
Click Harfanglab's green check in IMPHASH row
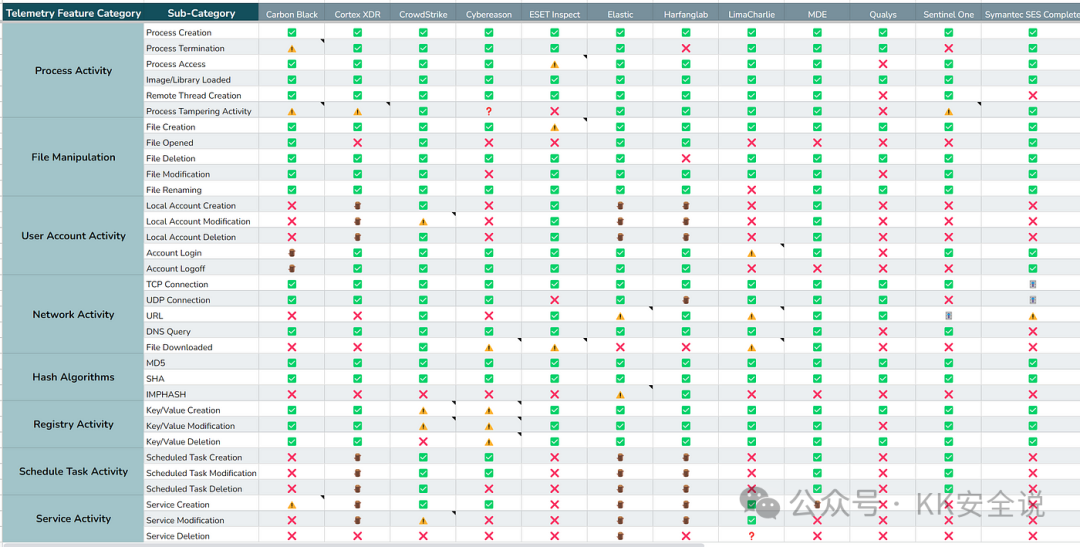(x=686, y=395)
